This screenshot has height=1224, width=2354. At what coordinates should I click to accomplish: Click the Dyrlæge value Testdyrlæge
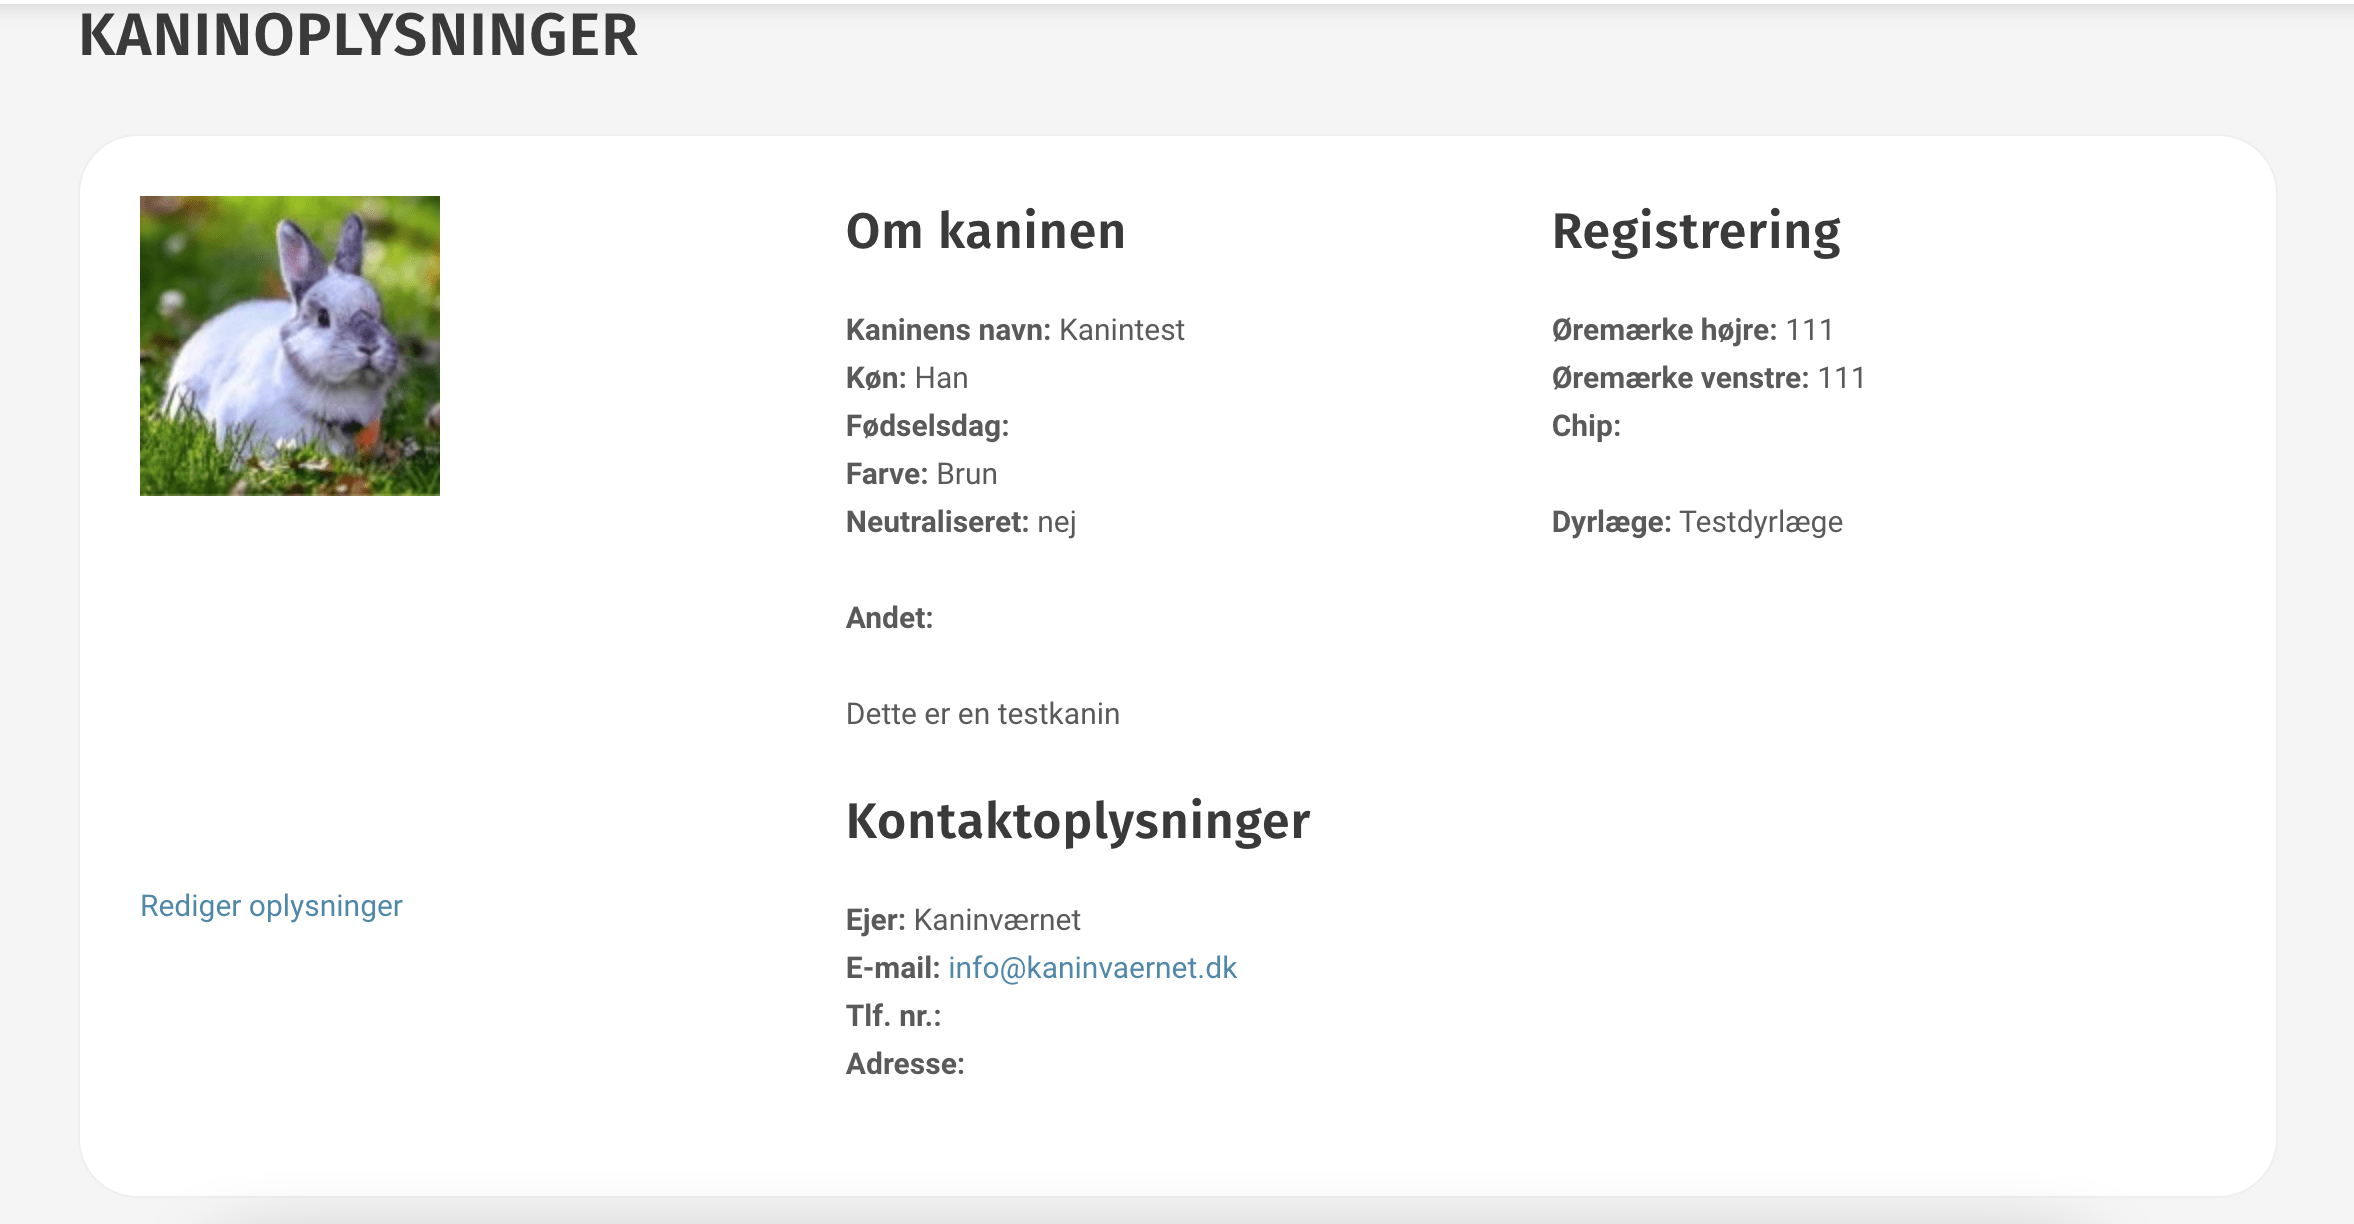(x=1761, y=523)
